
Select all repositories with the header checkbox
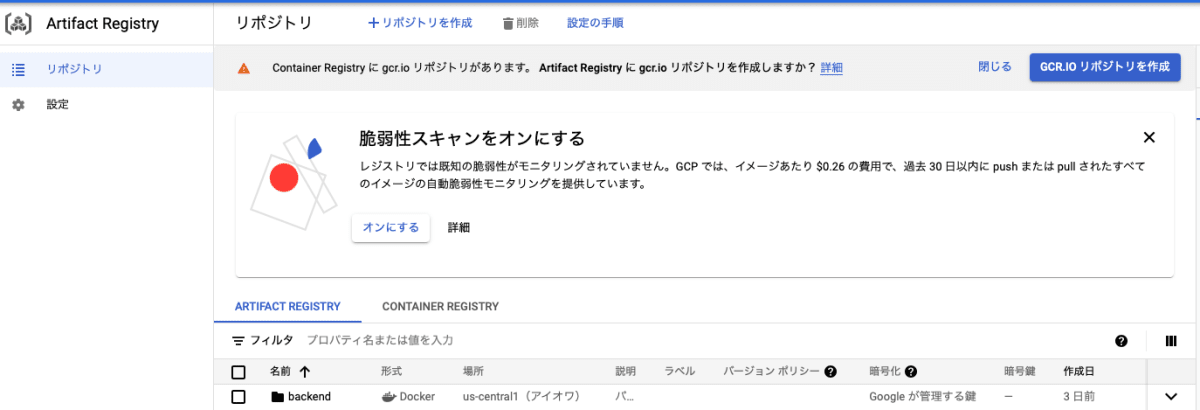tap(238, 372)
